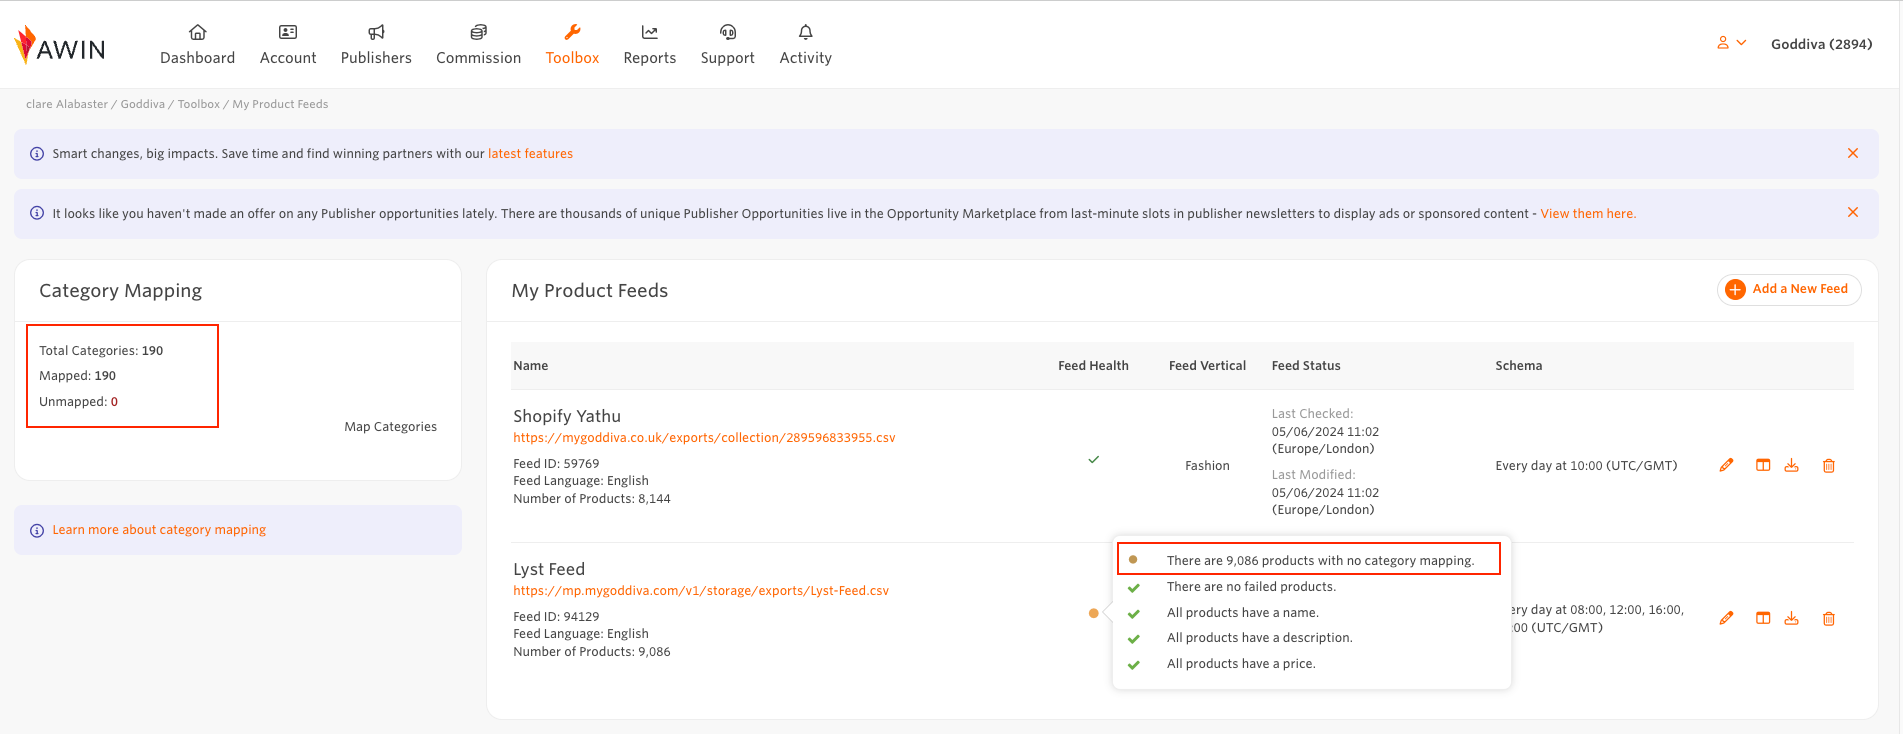Open the Reports menu
This screenshot has height=734, width=1903.
[x=649, y=45]
